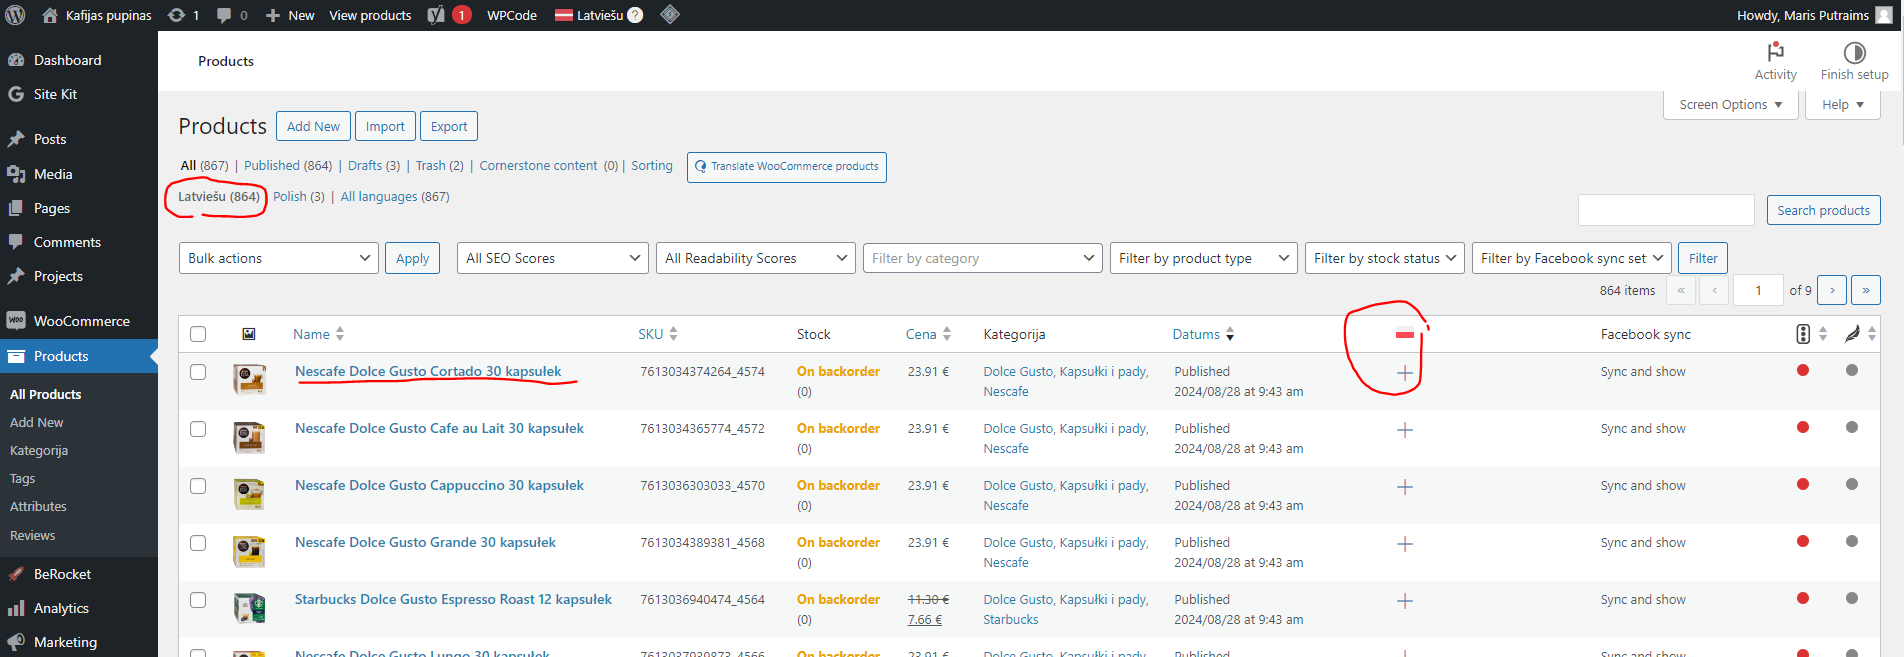
Task: Click Nescafe Cafe au Lait product thumbnail
Action: tap(249, 437)
